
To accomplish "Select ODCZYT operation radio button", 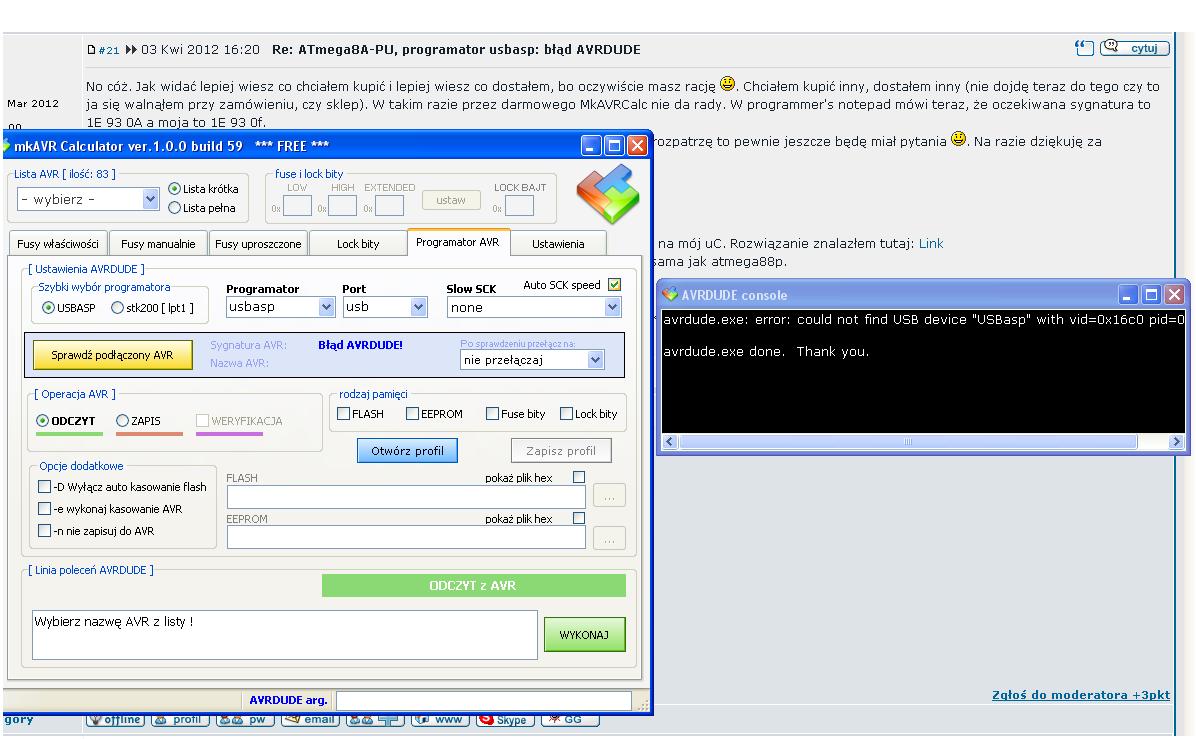I will pyautogui.click(x=43, y=420).
